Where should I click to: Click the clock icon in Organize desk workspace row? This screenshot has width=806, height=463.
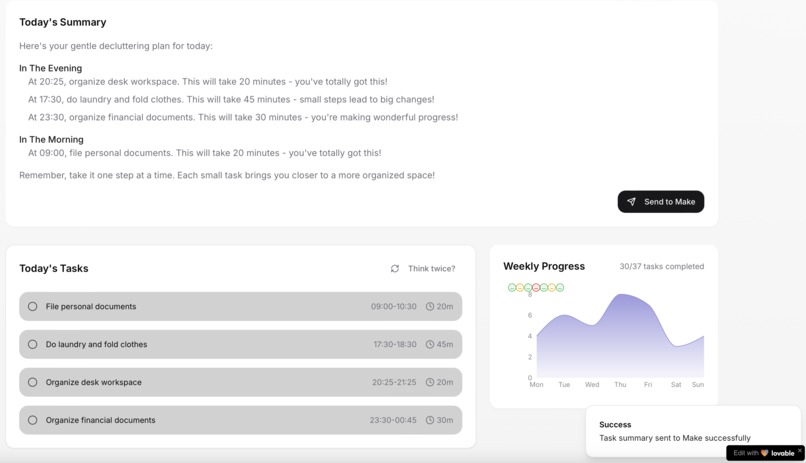[x=430, y=382]
